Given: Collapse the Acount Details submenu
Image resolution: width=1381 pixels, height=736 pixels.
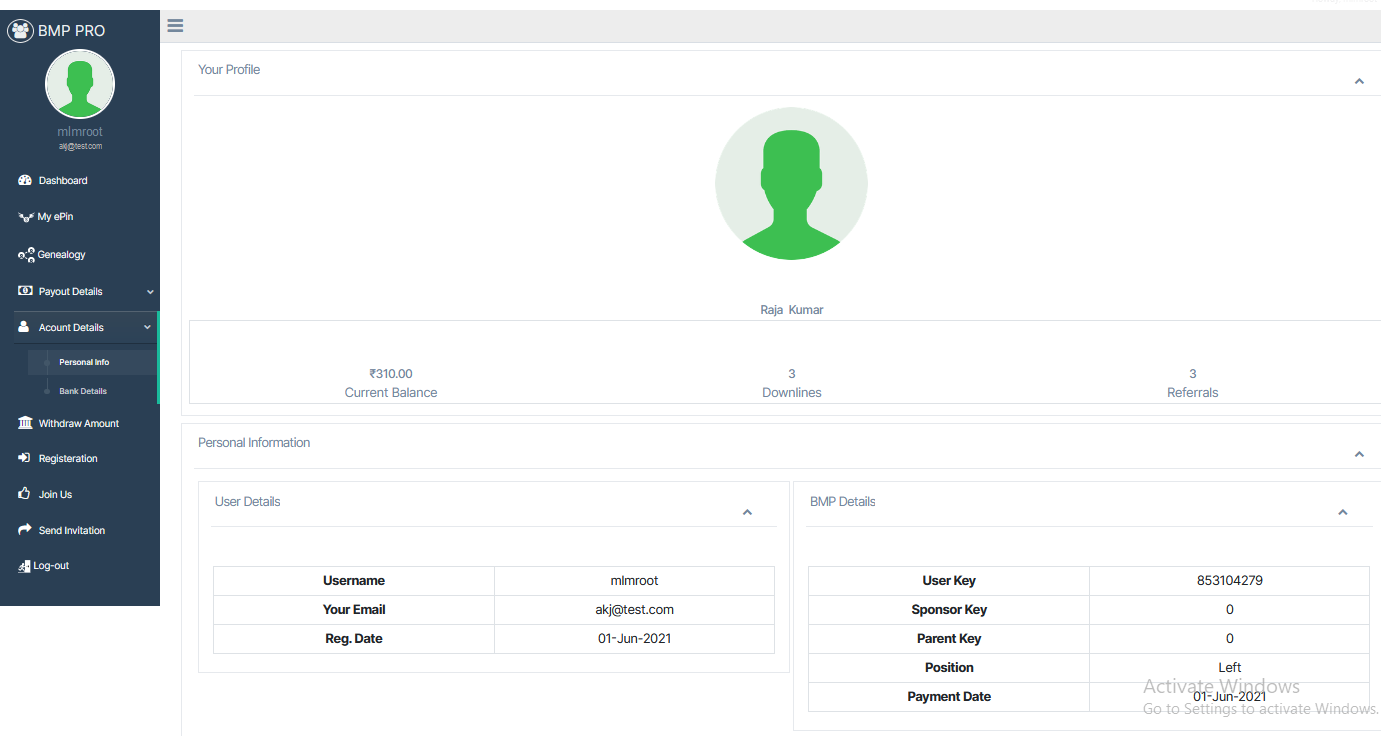Looking at the screenshot, I should pyautogui.click(x=147, y=327).
